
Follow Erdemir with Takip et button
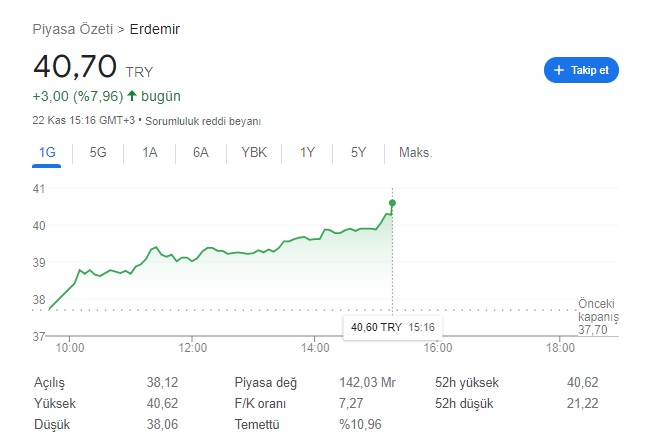[581, 70]
